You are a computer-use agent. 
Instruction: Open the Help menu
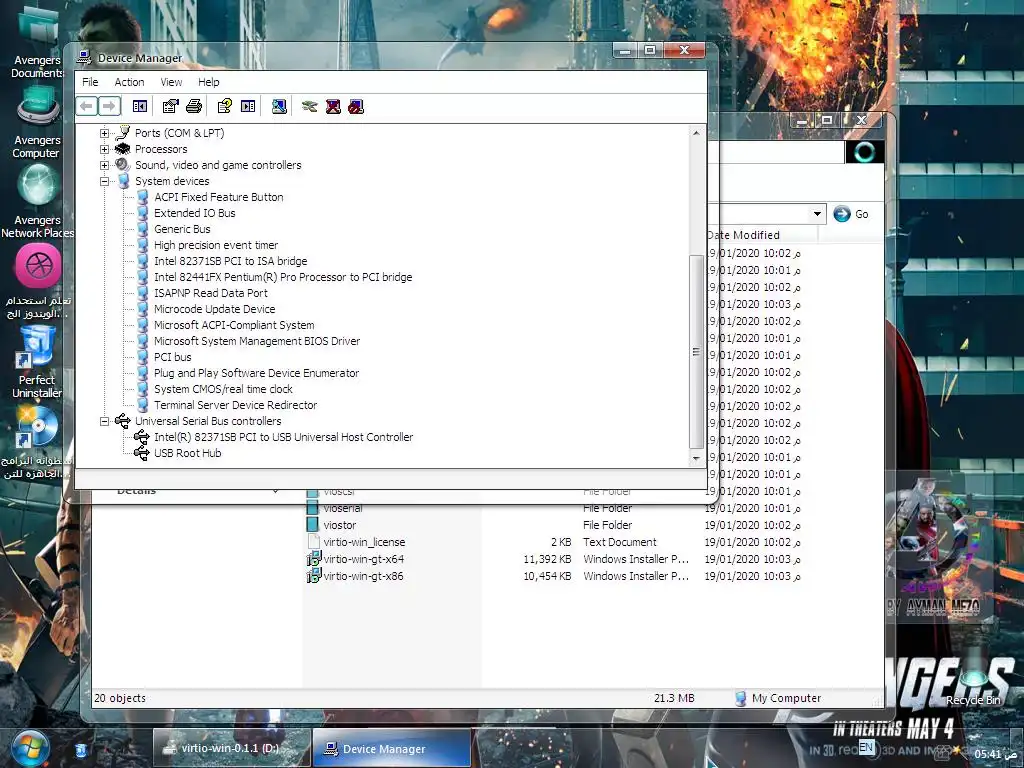[208, 82]
